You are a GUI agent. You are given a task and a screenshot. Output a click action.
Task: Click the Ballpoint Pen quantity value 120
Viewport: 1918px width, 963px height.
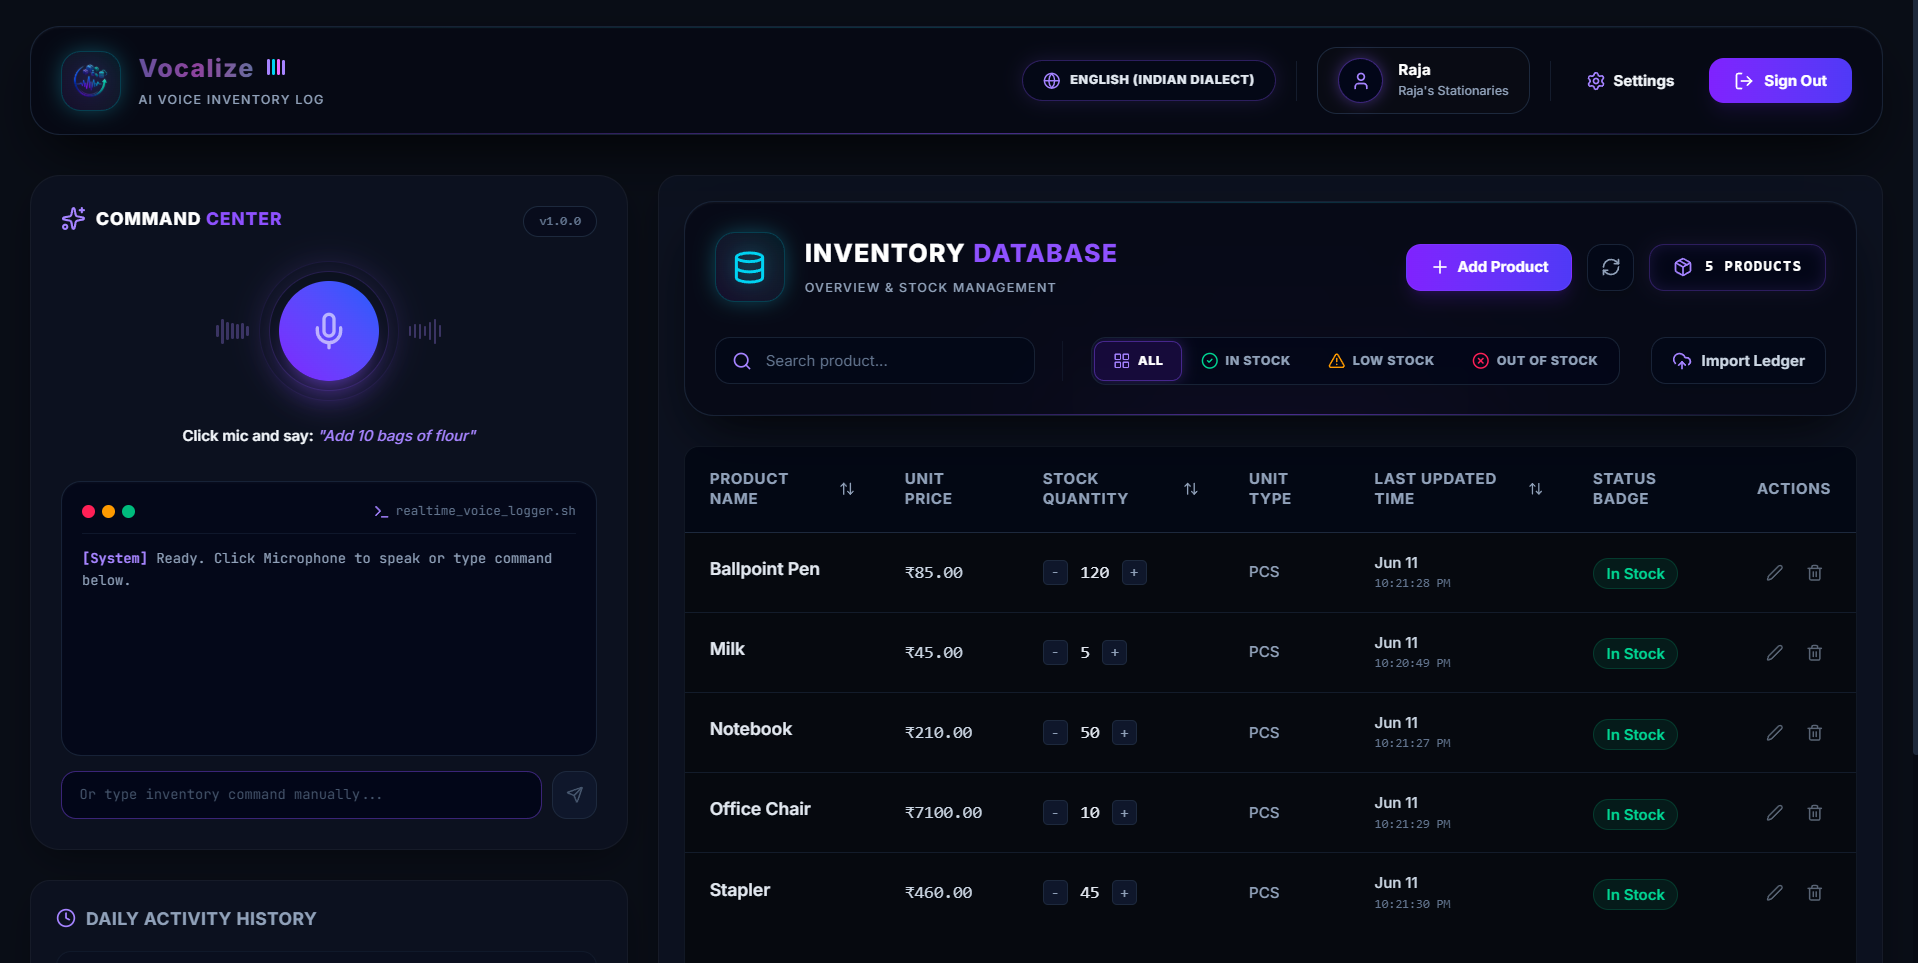point(1095,573)
